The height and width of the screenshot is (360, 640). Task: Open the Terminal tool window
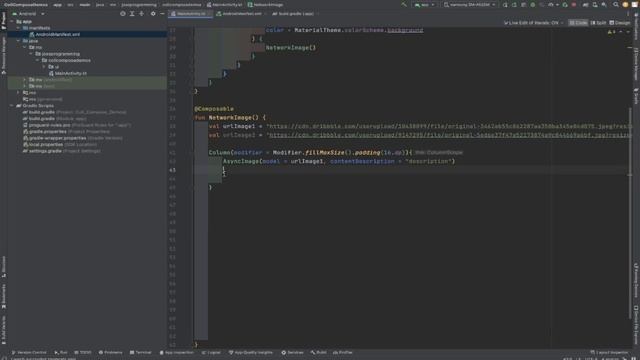140,353
